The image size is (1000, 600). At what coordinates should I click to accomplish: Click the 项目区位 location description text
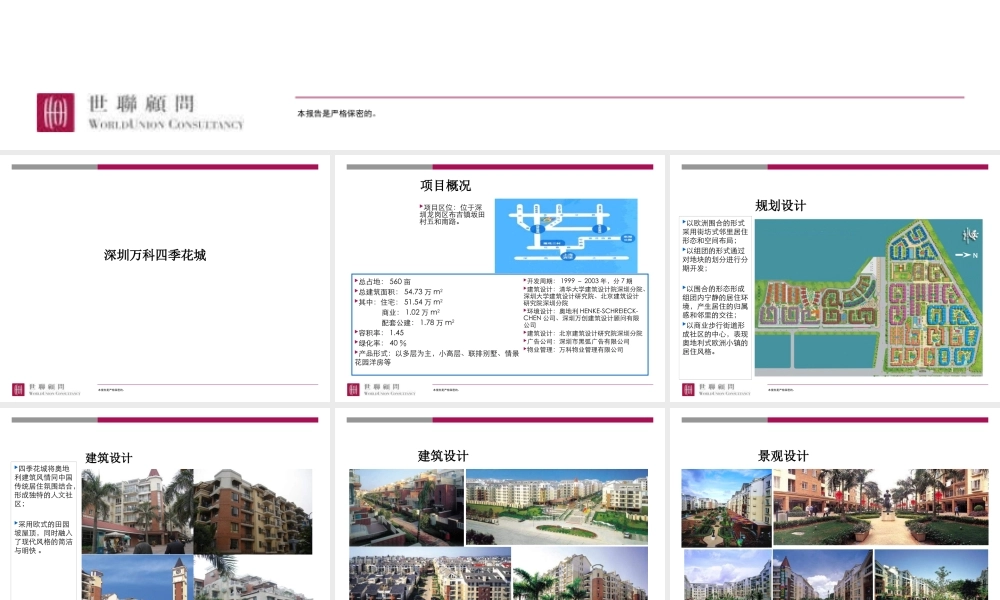click(455, 215)
